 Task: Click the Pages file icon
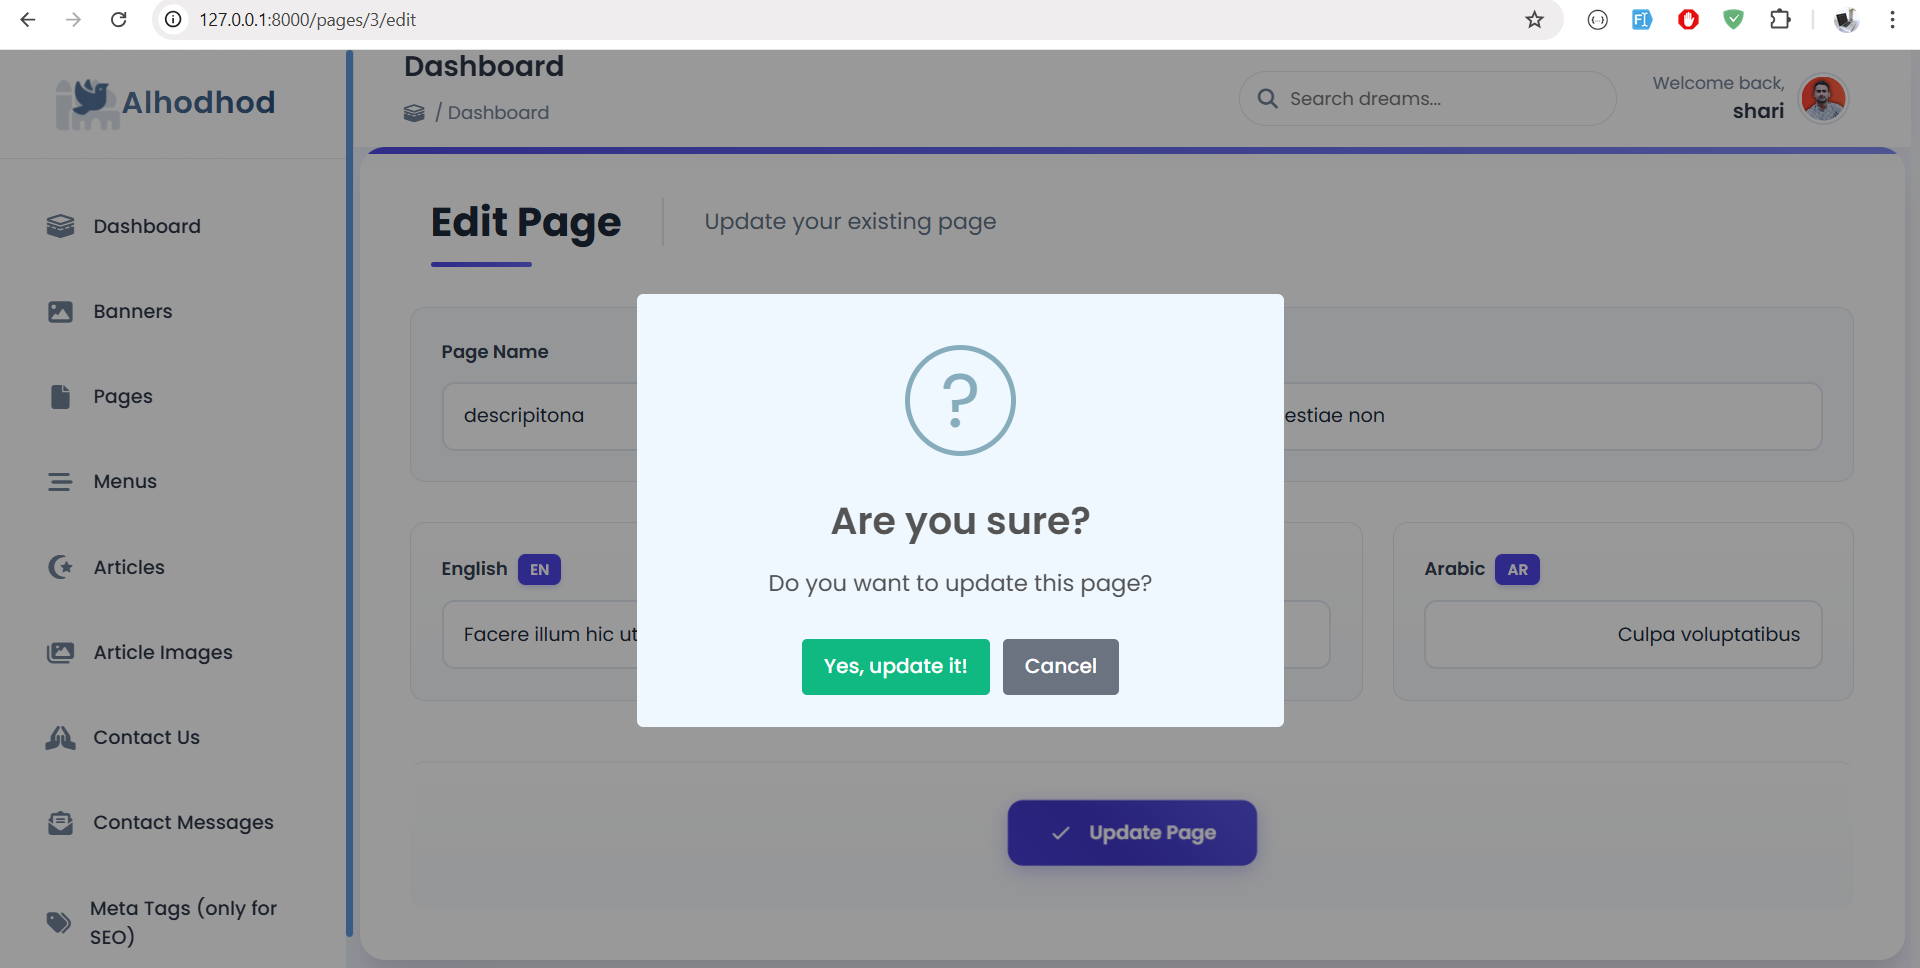click(x=60, y=397)
